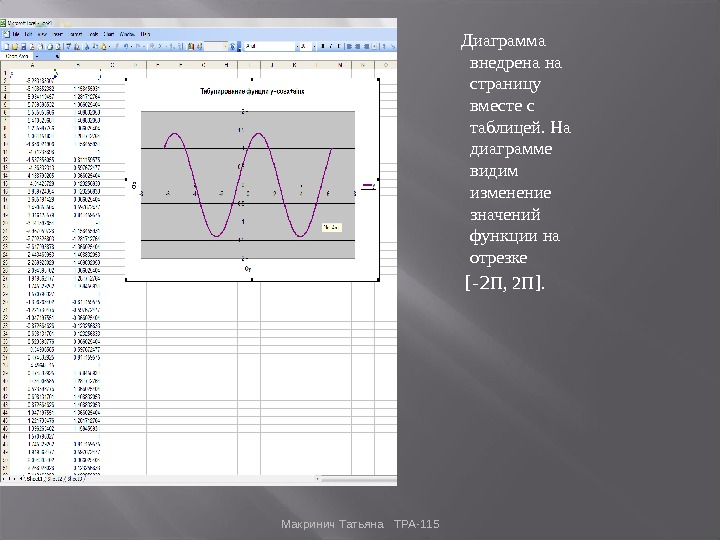Open the File menu in Excel

tap(16, 34)
